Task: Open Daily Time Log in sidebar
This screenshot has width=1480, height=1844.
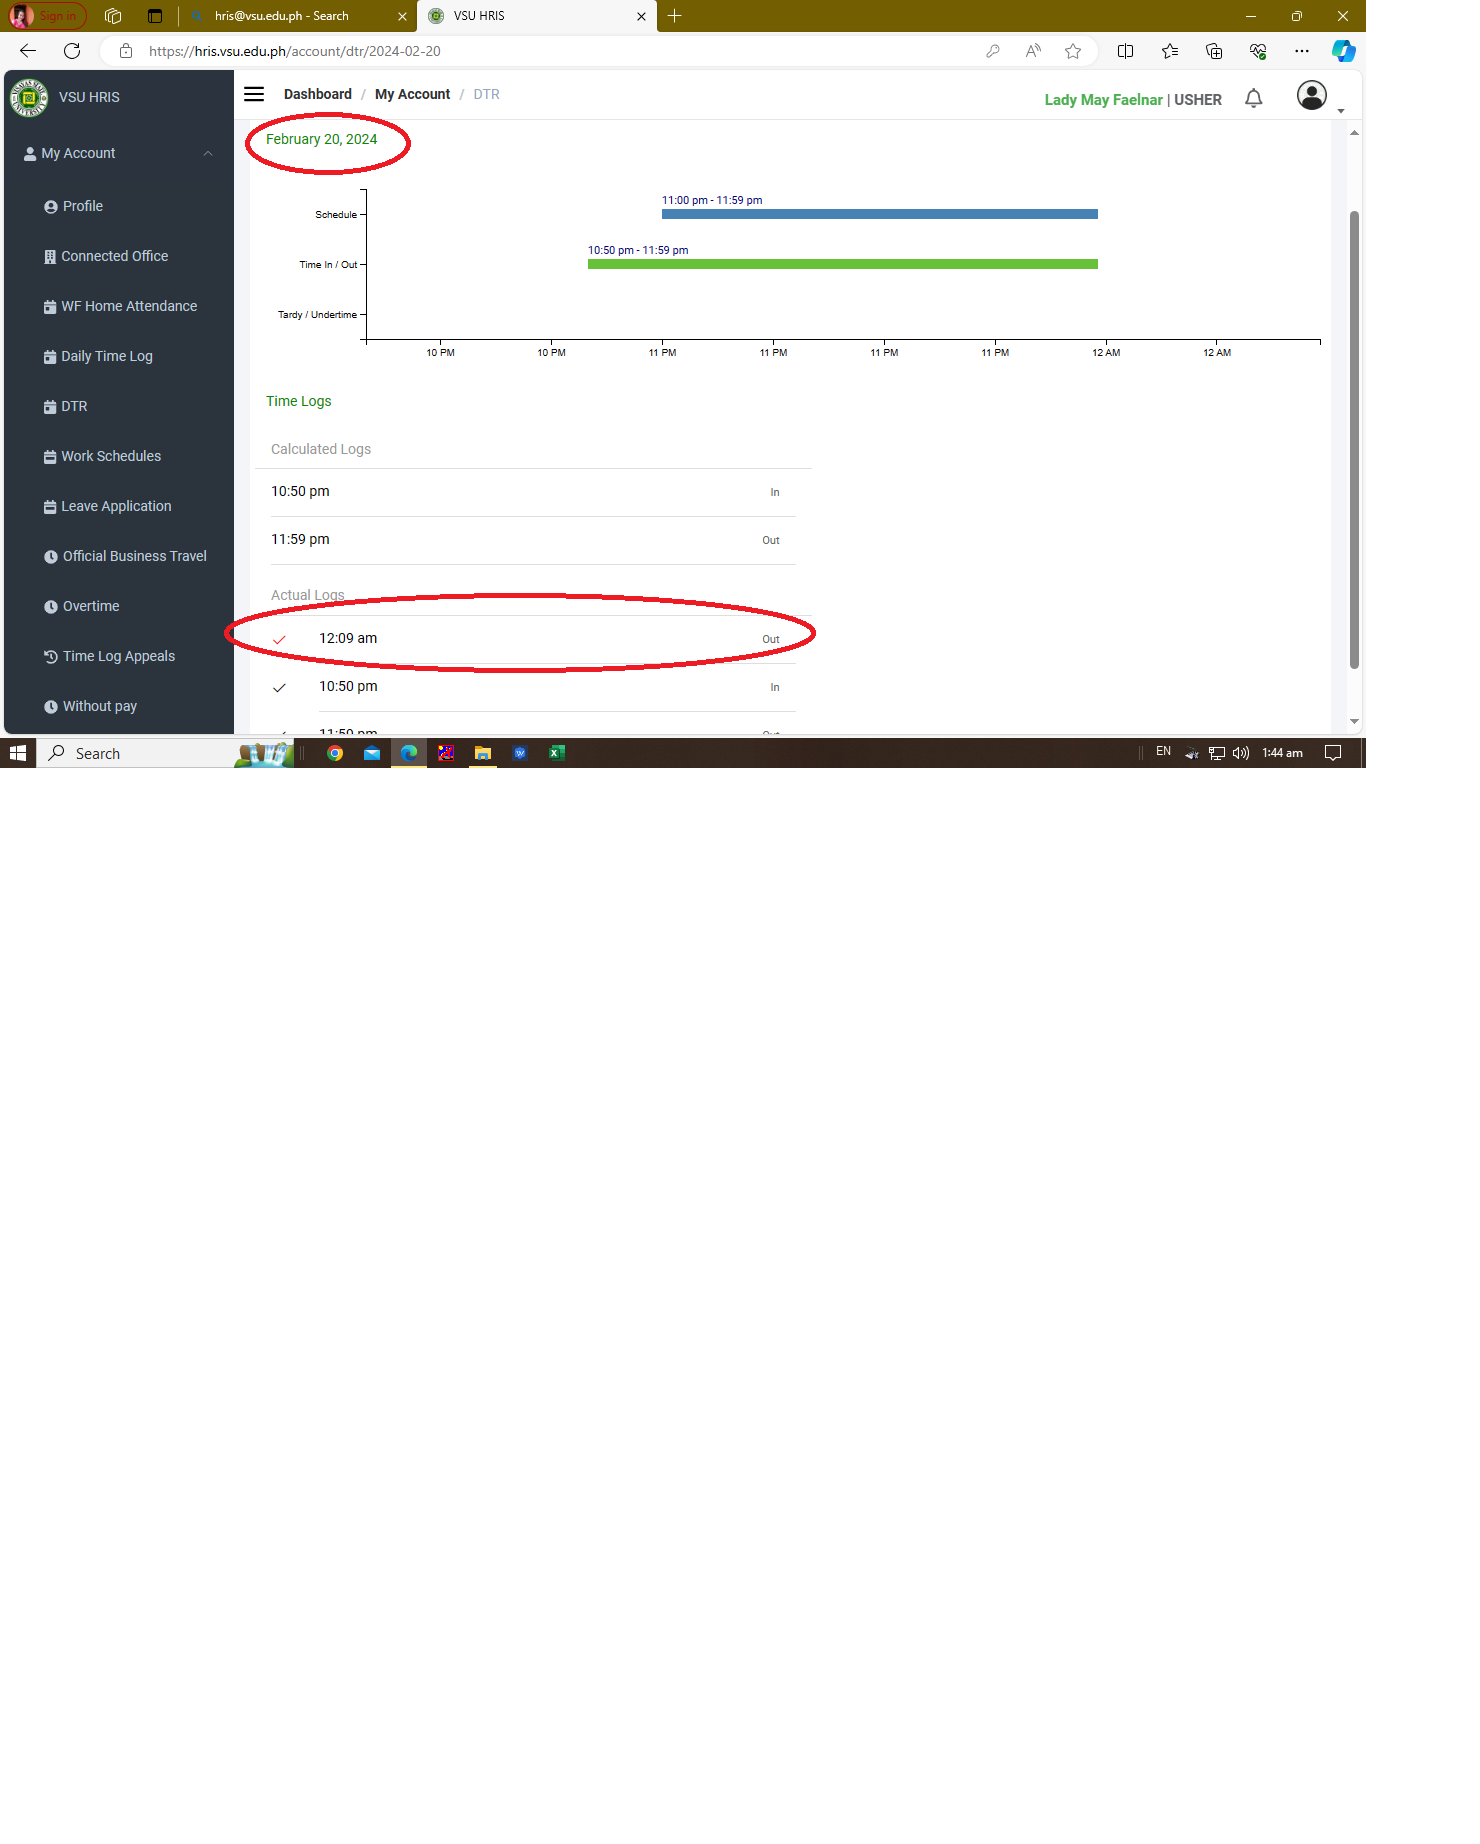Action: 106,356
